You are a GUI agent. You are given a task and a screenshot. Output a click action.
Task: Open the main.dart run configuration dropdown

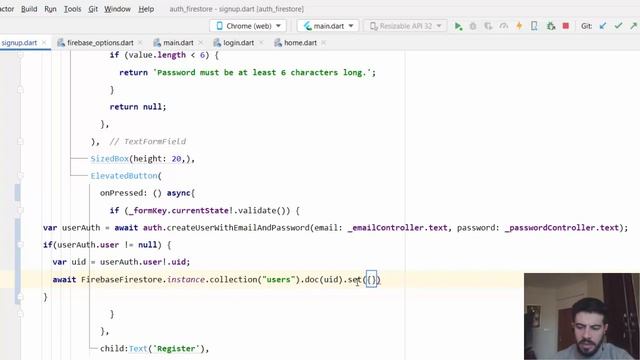(x=328, y=26)
